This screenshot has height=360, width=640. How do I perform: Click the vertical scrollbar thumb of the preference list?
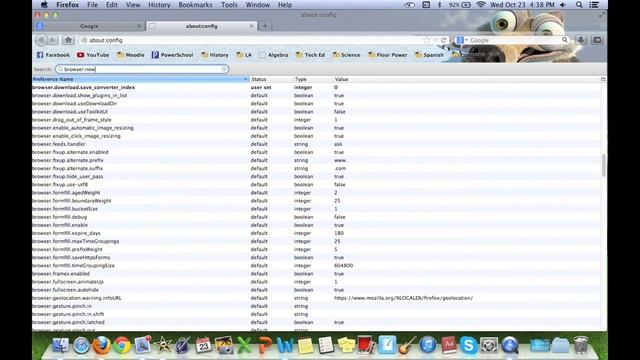(x=604, y=165)
